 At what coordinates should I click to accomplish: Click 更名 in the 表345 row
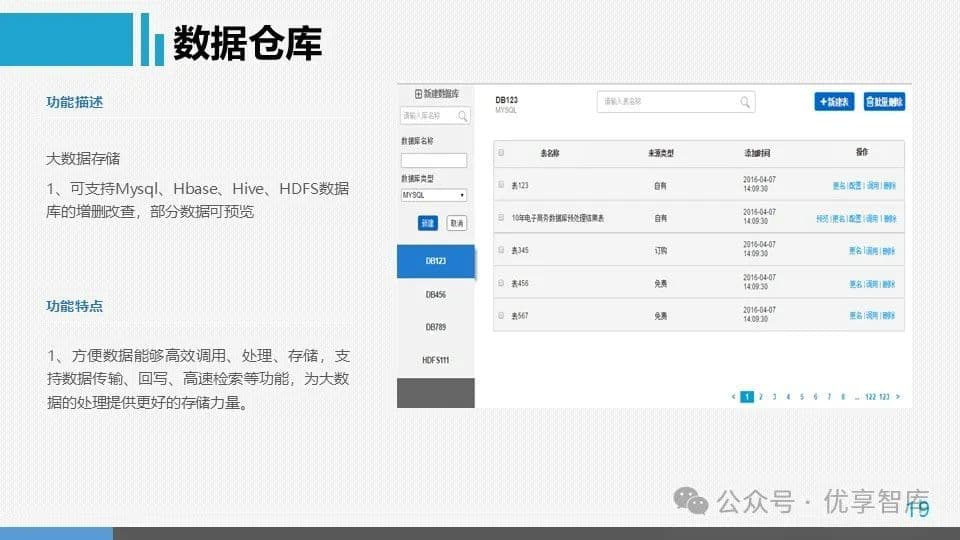(x=855, y=251)
